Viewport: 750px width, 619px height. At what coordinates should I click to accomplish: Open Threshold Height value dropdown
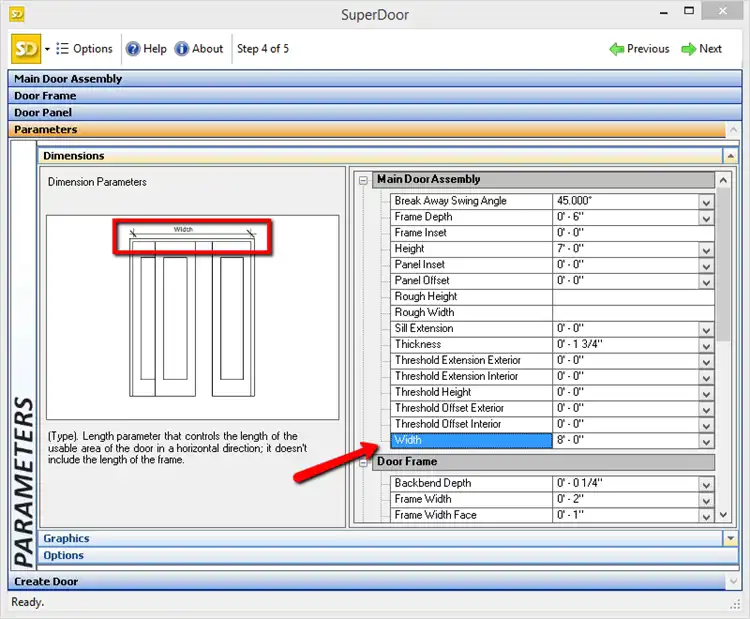(706, 393)
